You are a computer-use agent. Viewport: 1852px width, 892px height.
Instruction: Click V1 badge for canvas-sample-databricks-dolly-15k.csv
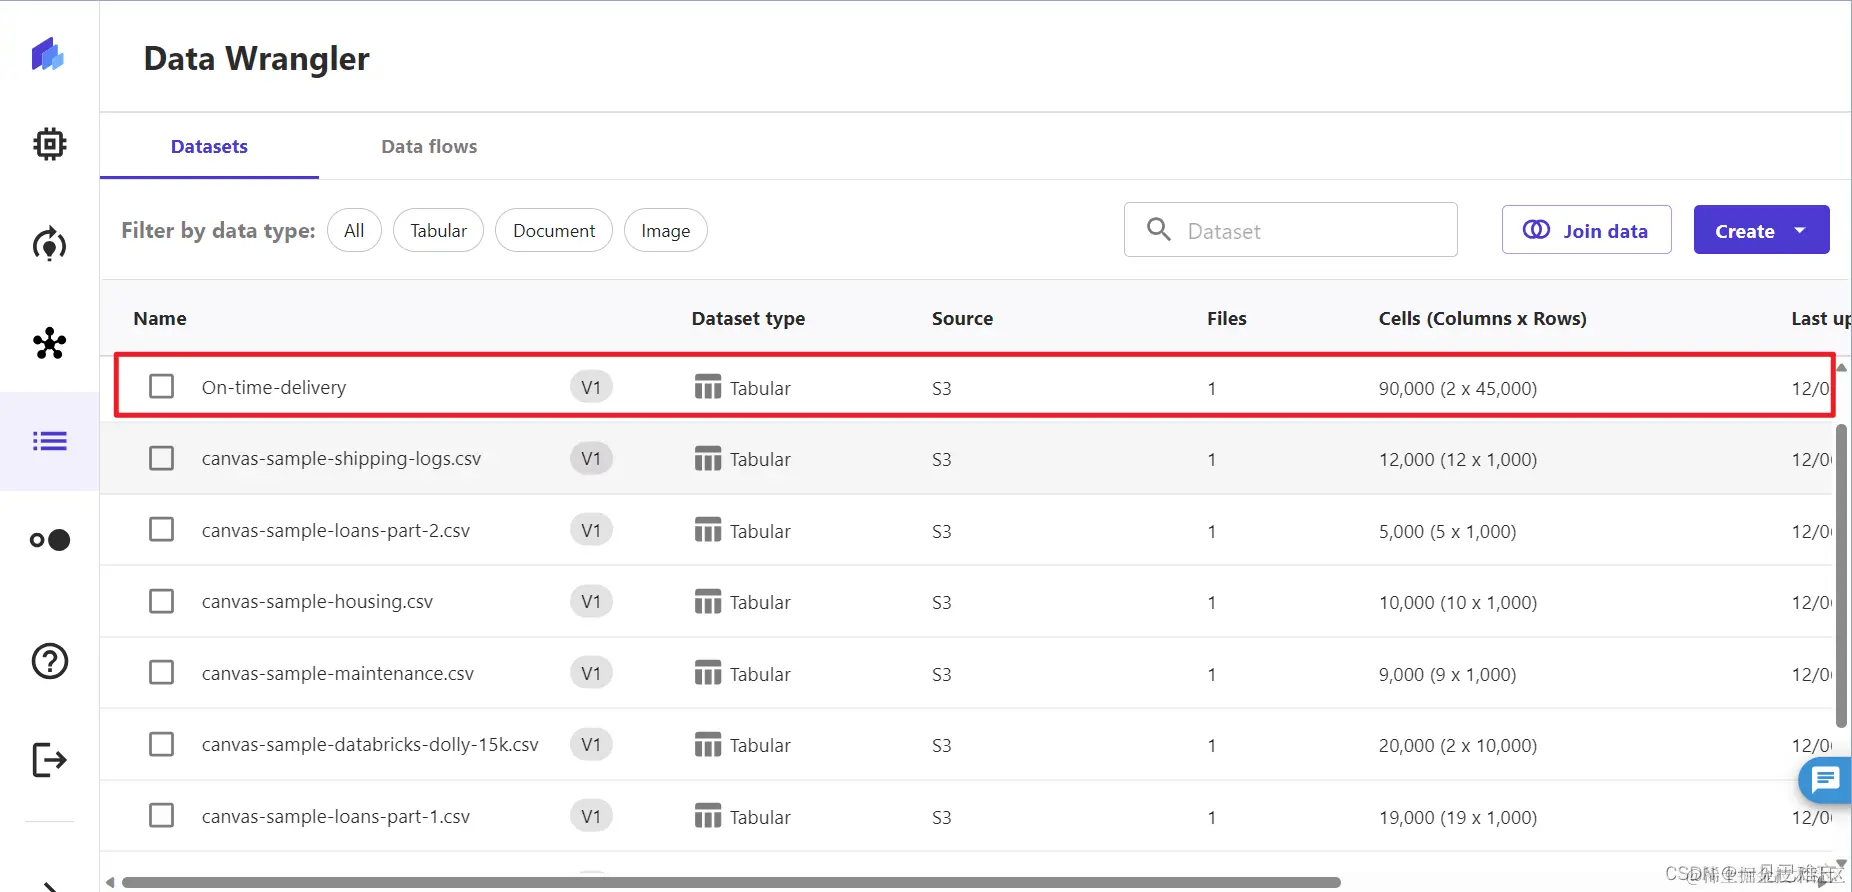(591, 744)
